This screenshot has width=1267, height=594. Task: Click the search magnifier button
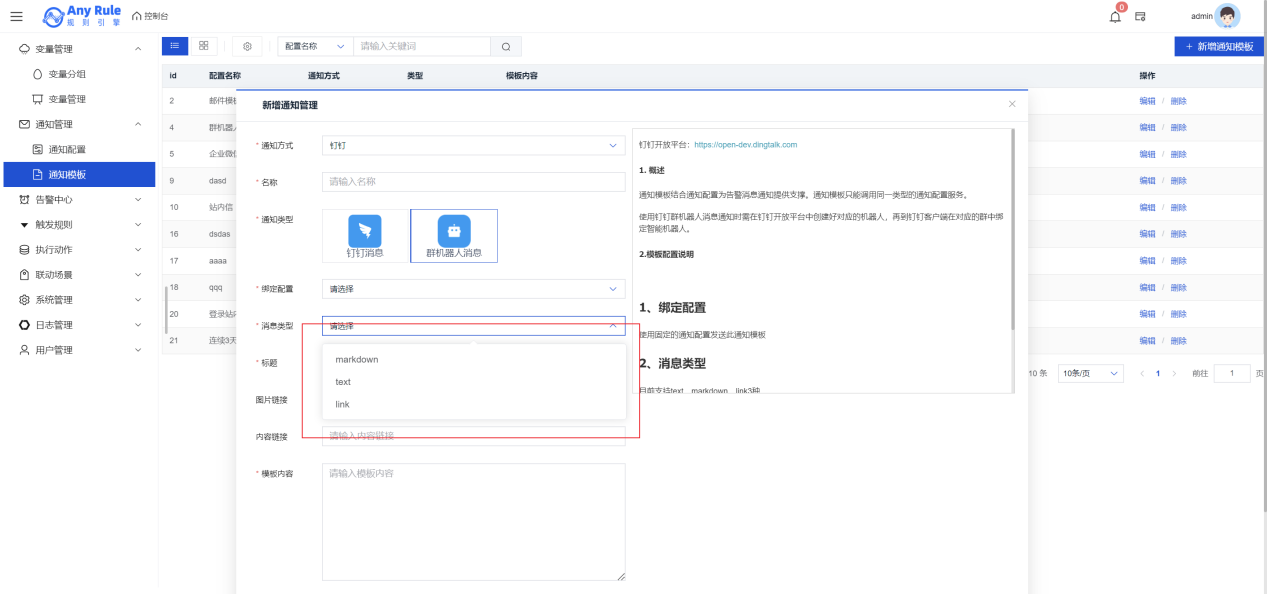tap(506, 46)
